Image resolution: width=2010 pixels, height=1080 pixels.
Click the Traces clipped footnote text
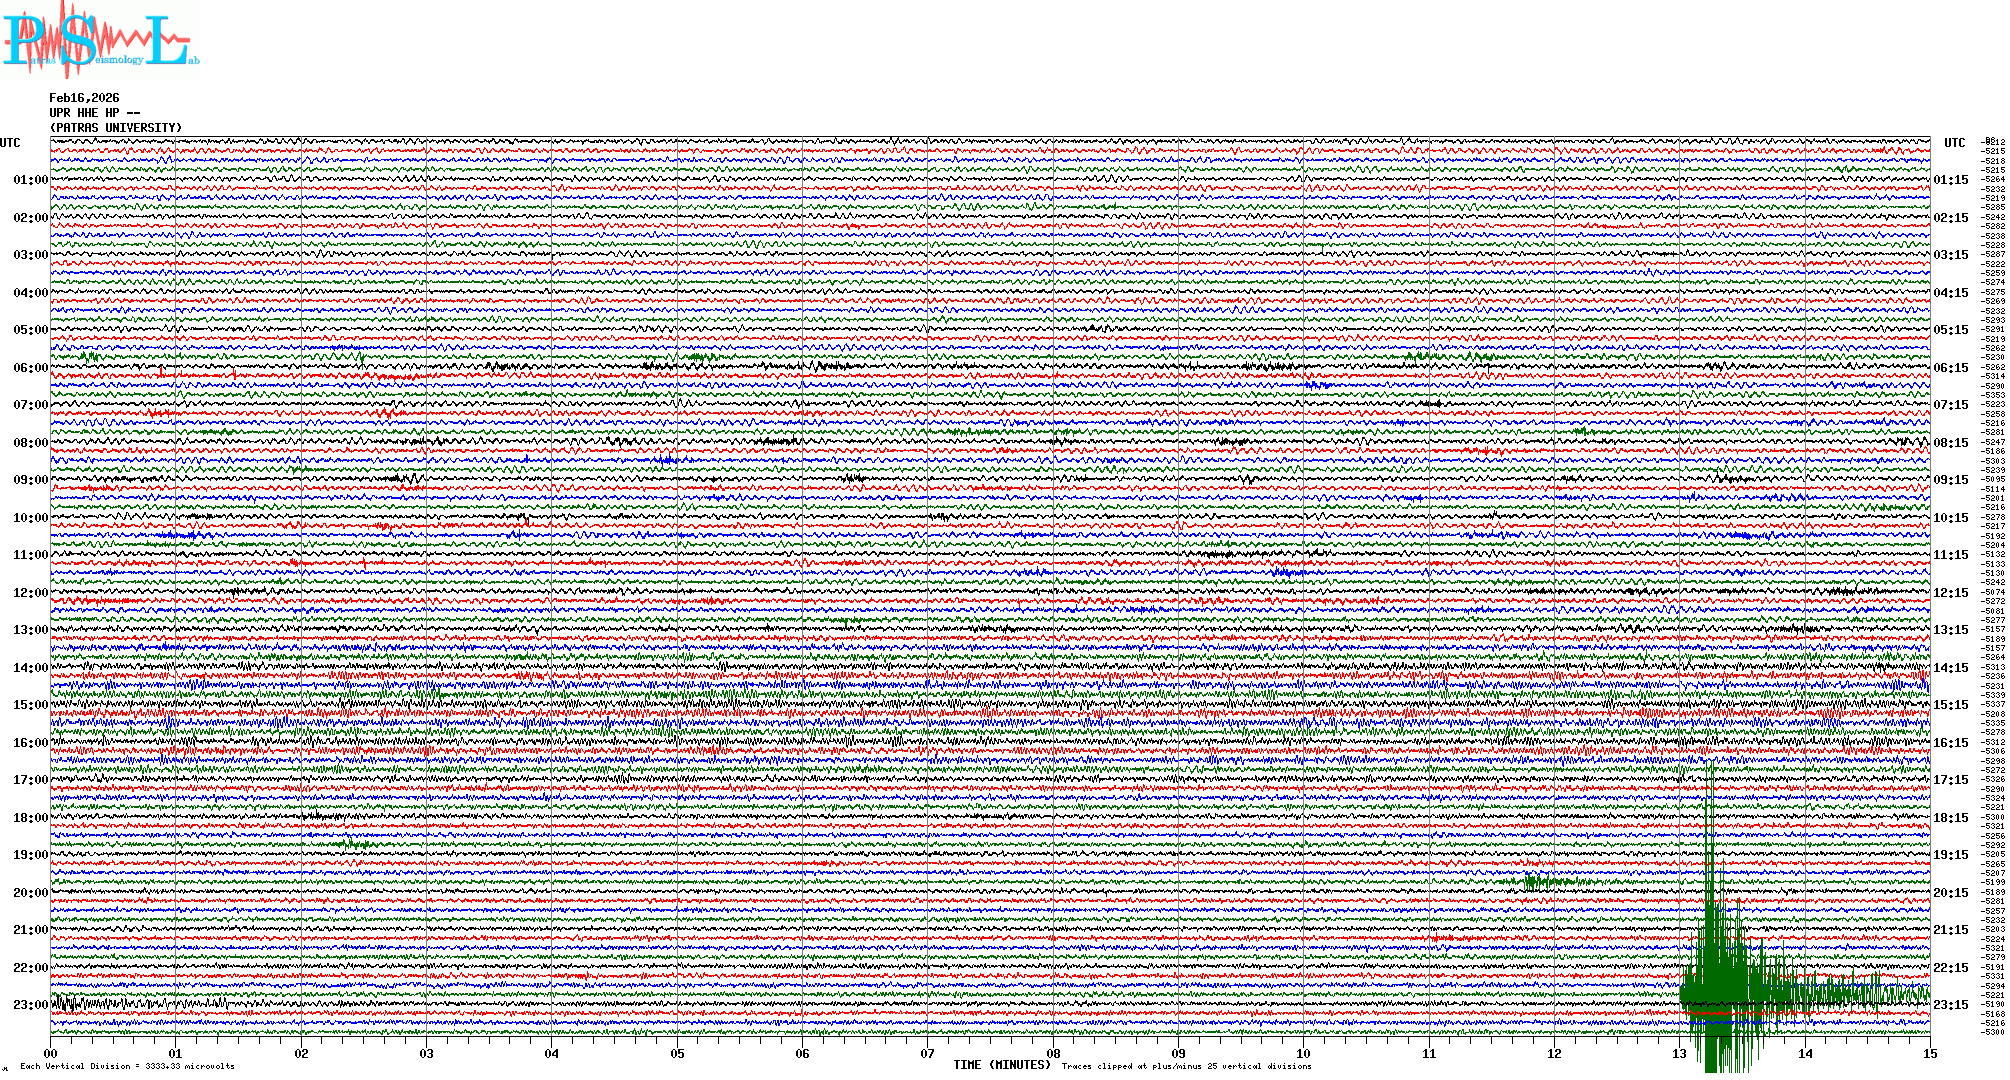(x=1186, y=1066)
